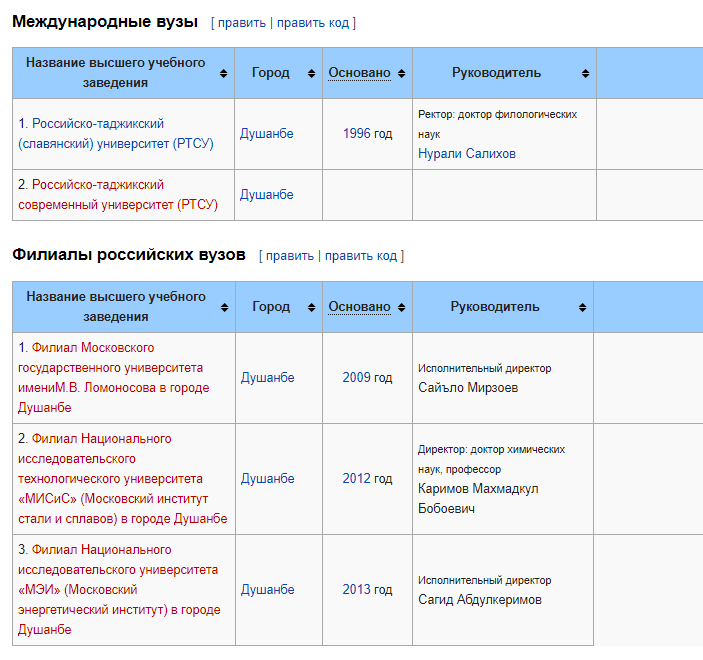The height and width of the screenshot is (660, 703).
Task: Open Филиал Московского государственного университета link
Action: [113, 378]
